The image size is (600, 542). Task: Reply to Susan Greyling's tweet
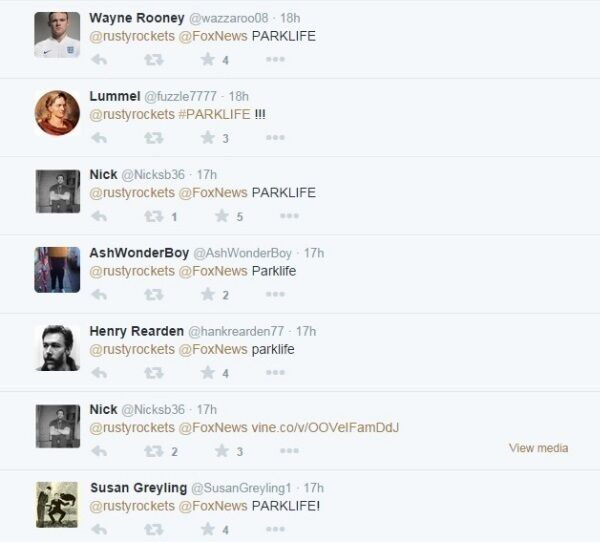tap(99, 530)
